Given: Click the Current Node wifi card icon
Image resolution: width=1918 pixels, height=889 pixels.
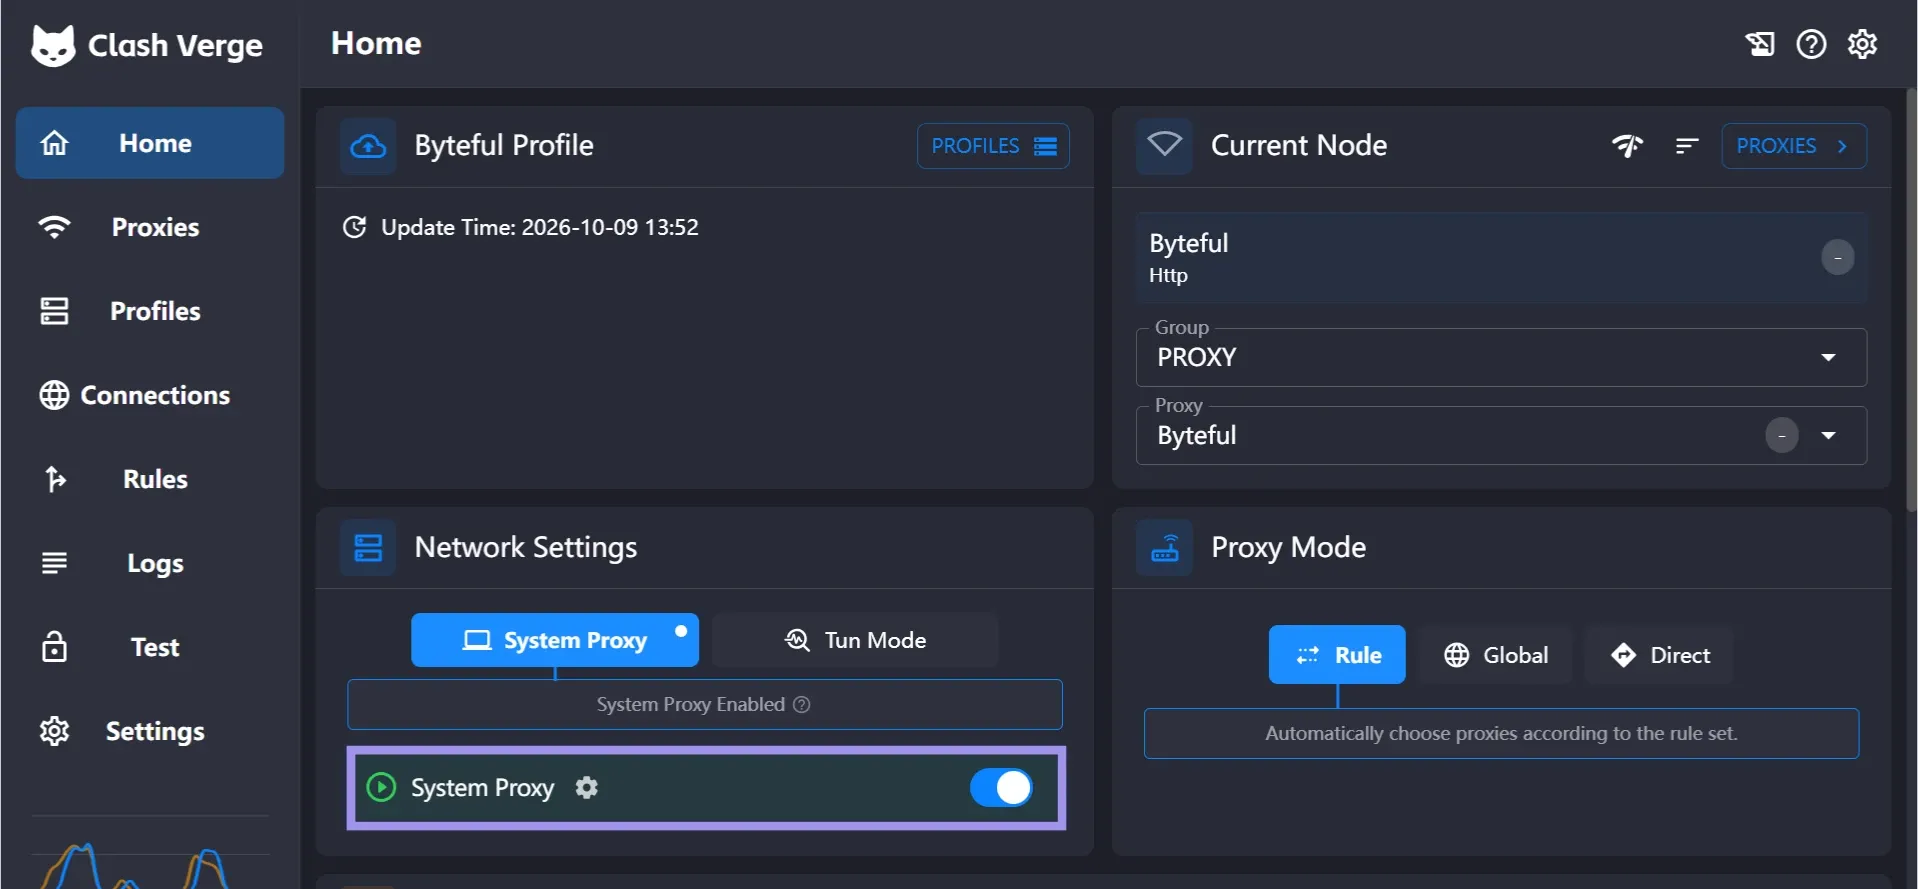Looking at the screenshot, I should (x=1164, y=146).
